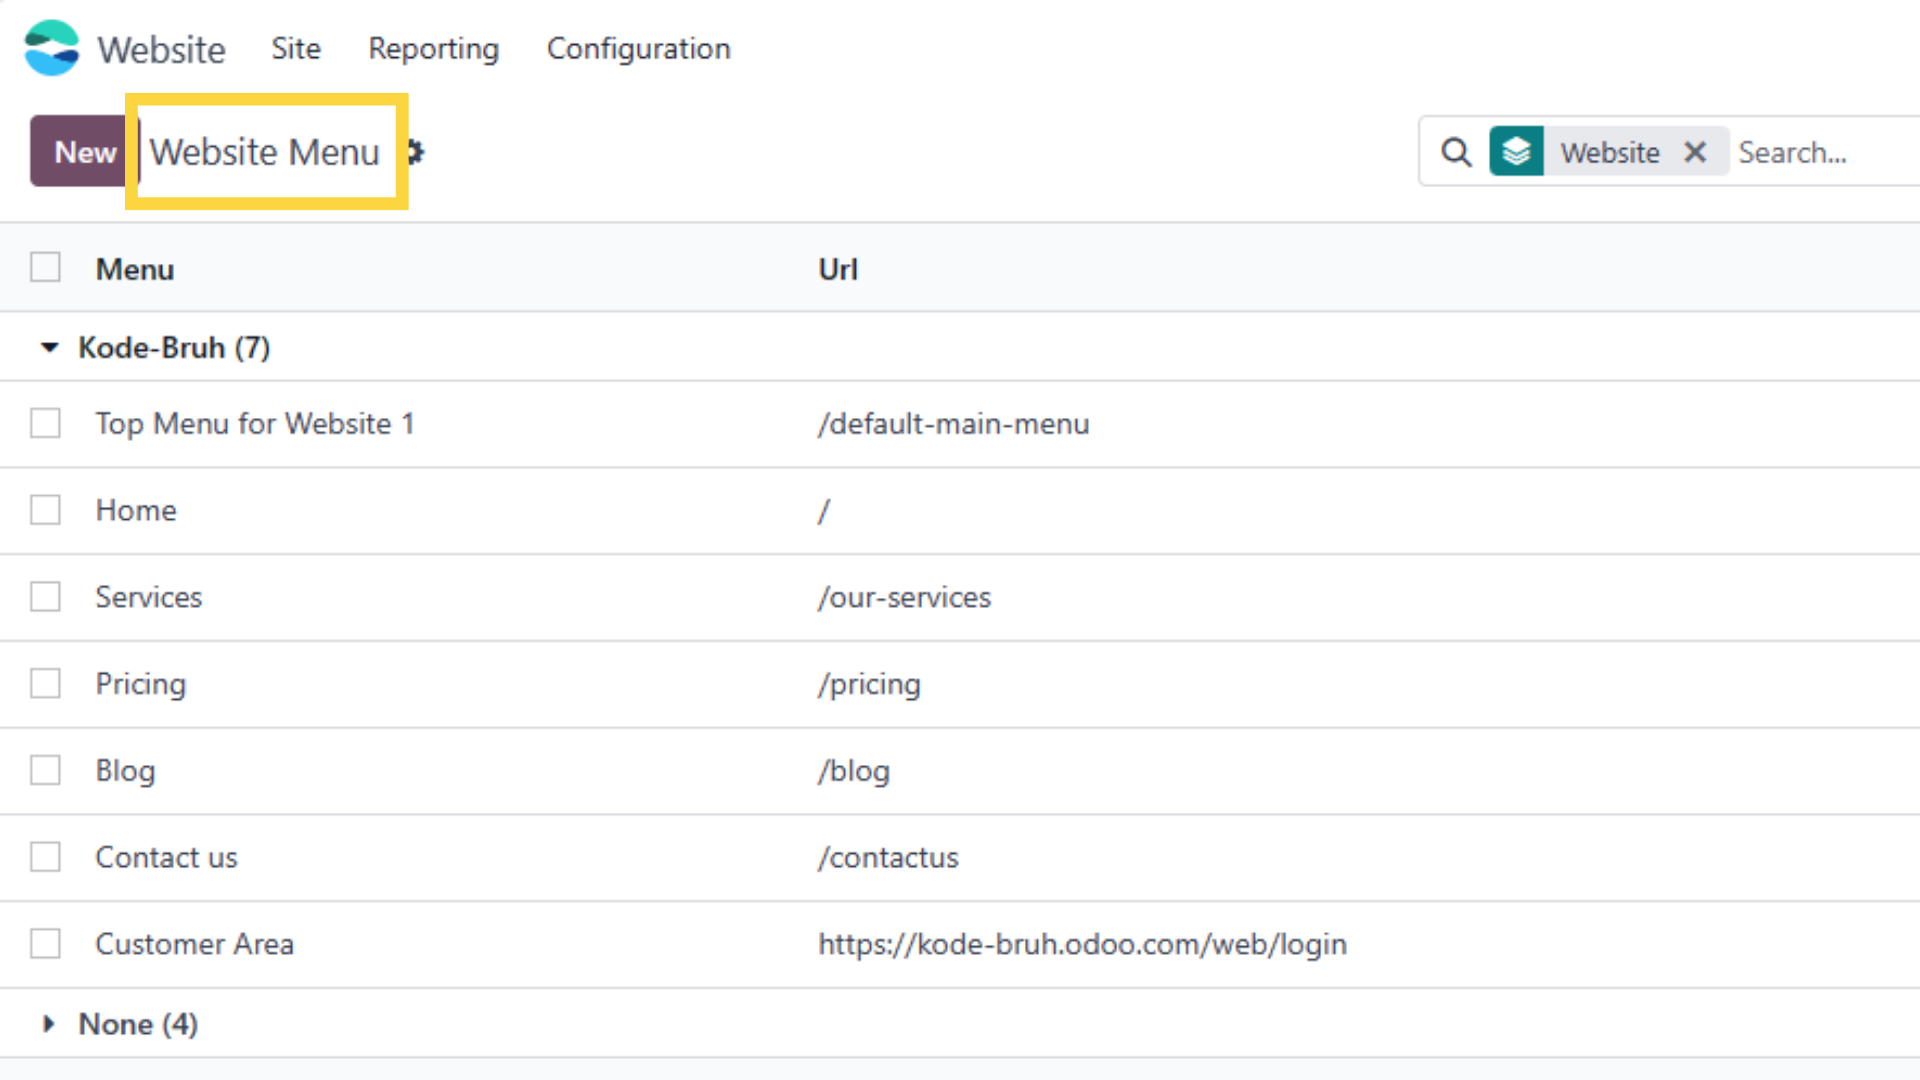The height and width of the screenshot is (1080, 1920).
Task: Check the Pricing row checkbox
Action: pyautogui.click(x=45, y=683)
